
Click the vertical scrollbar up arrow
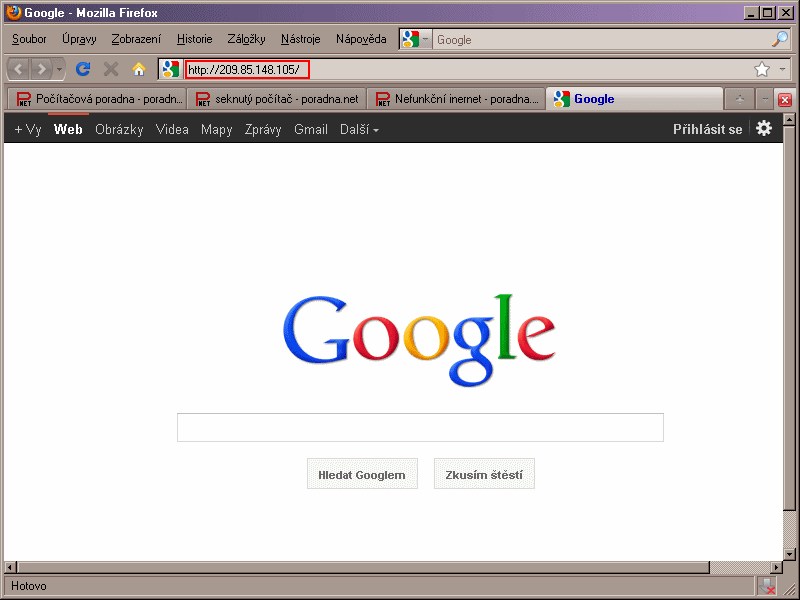(x=789, y=119)
